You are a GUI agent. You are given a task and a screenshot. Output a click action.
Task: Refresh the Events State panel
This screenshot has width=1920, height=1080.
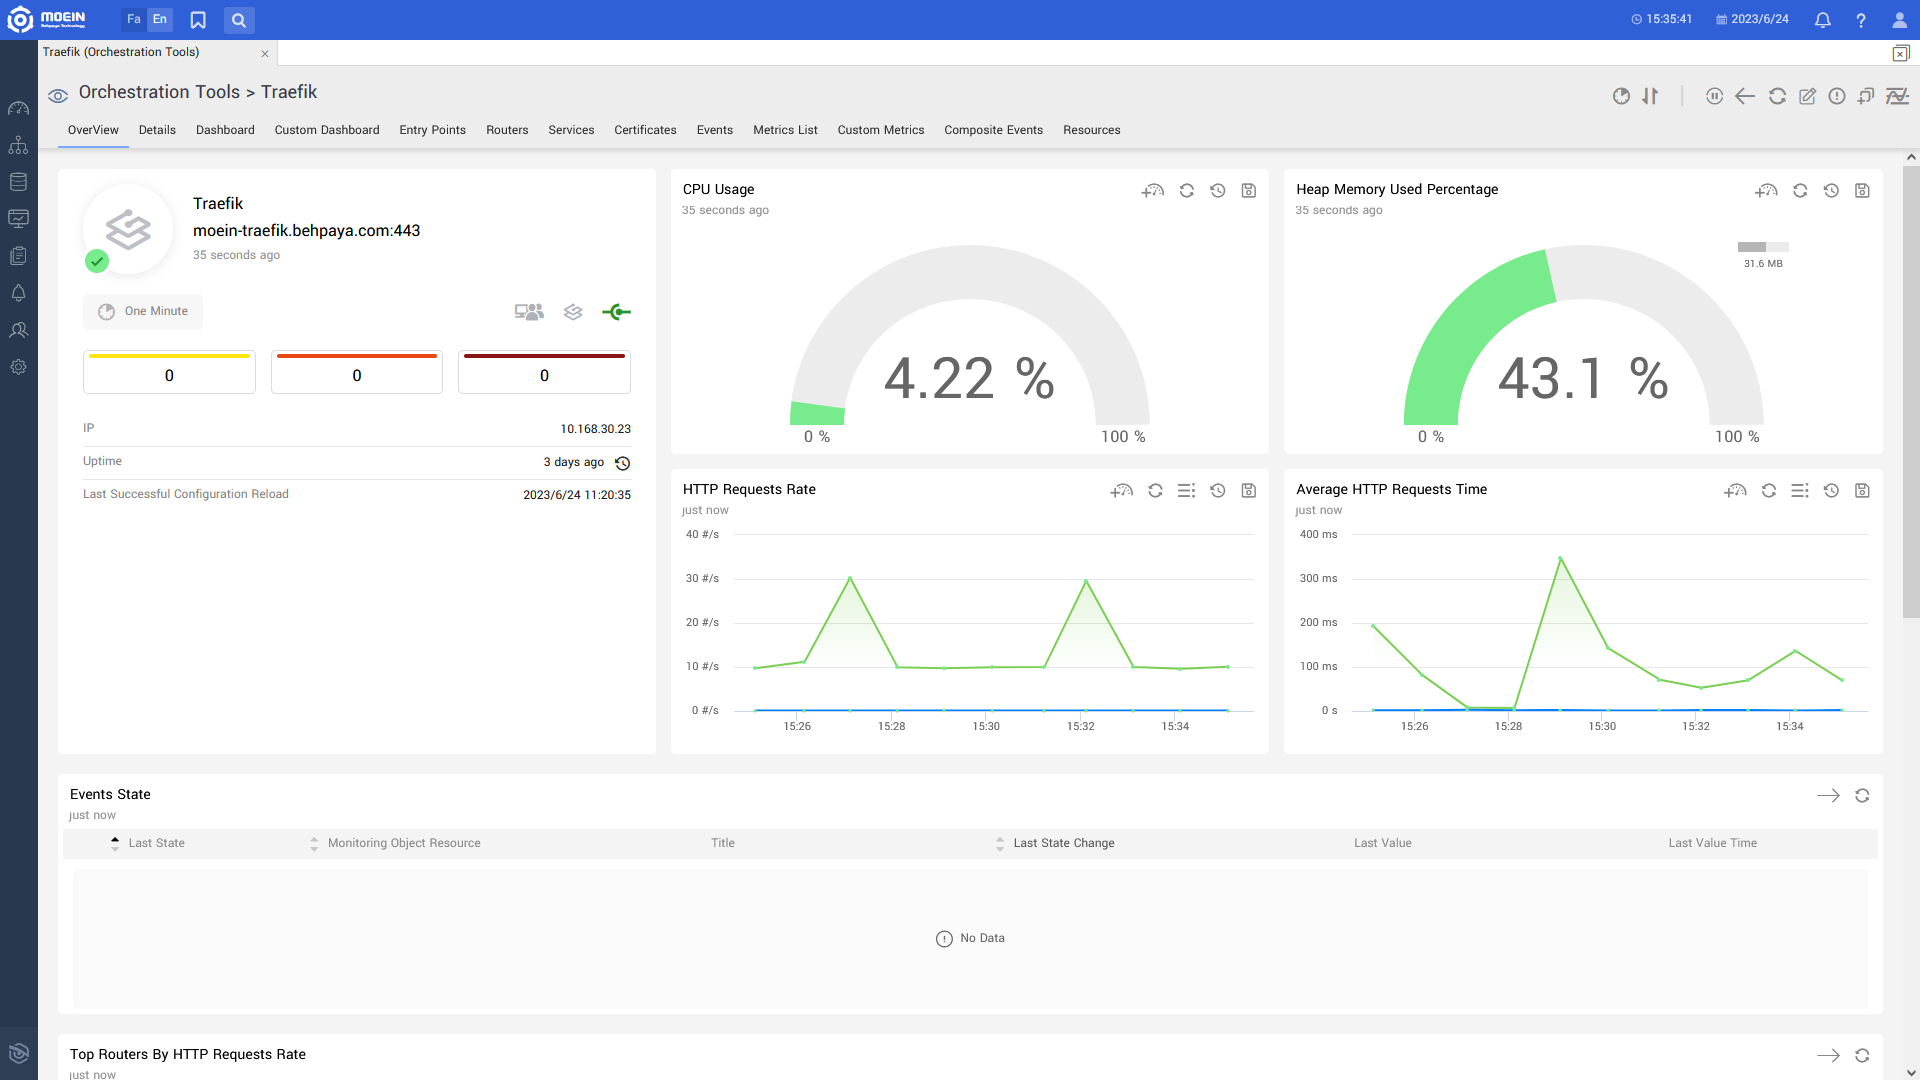(1862, 796)
